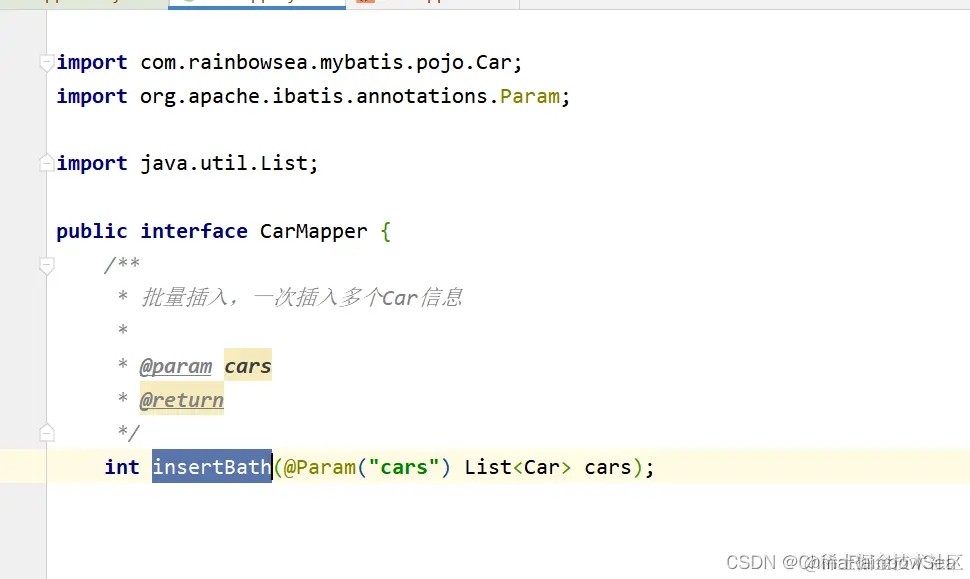Screen dimensions: 970x579
Task: Toggle the fold marker beside the */ line
Action: click(x=46, y=432)
